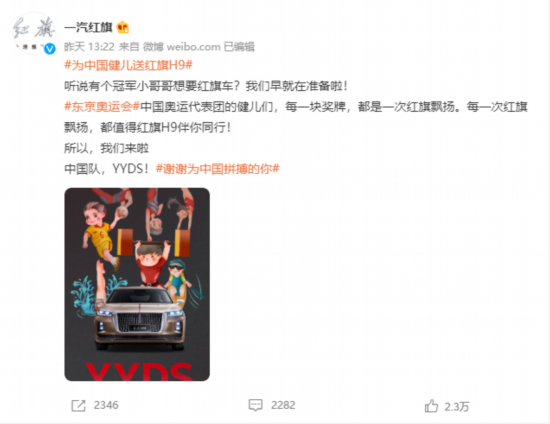Click the share/repost icon
550x424 pixels.
tap(78, 405)
